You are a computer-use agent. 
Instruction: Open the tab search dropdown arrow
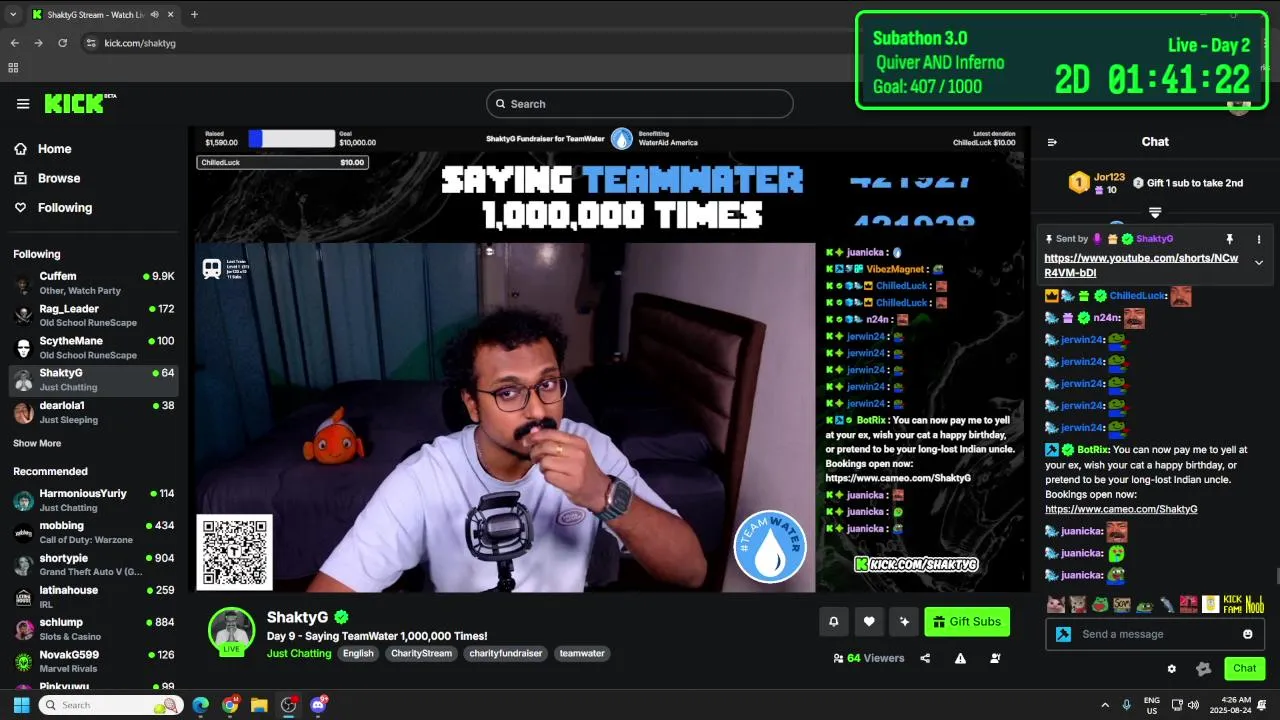[13, 15]
